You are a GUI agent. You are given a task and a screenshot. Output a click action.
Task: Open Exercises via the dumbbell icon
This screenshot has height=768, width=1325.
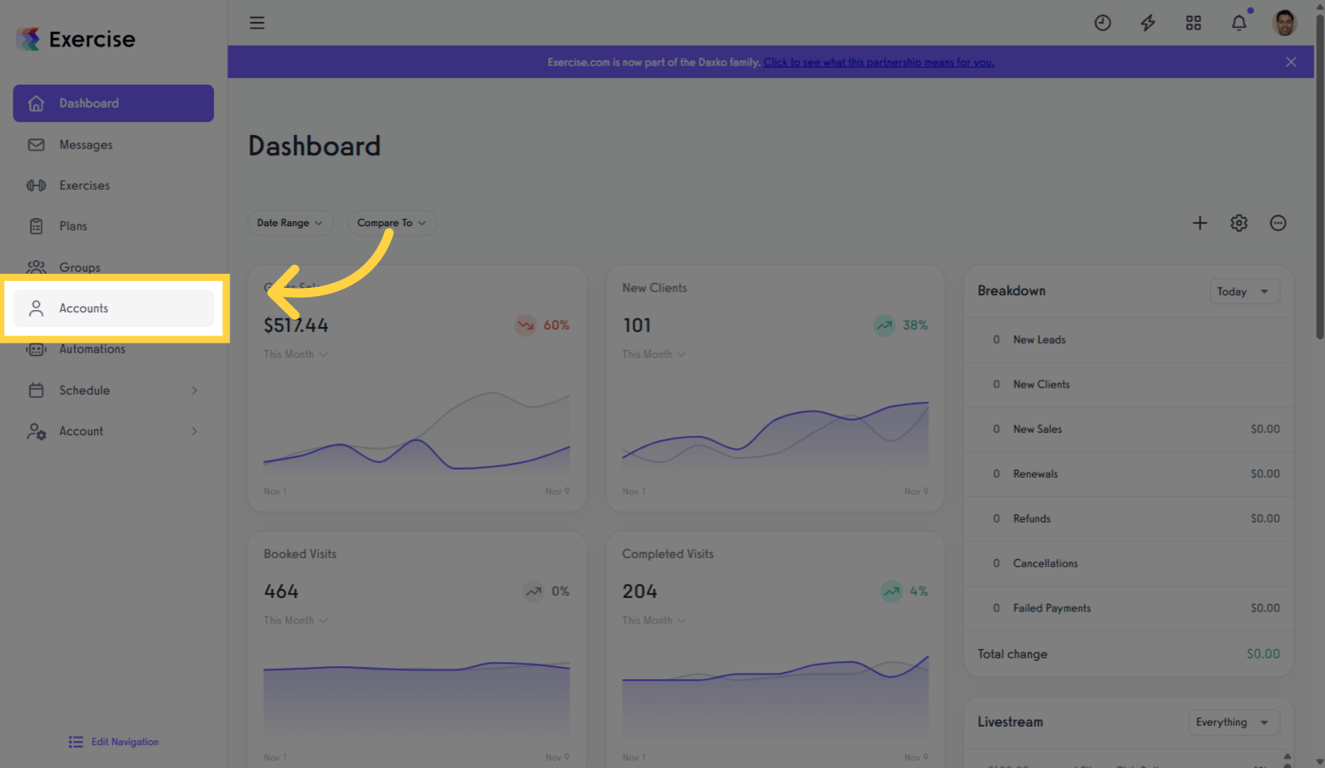[x=35, y=185]
